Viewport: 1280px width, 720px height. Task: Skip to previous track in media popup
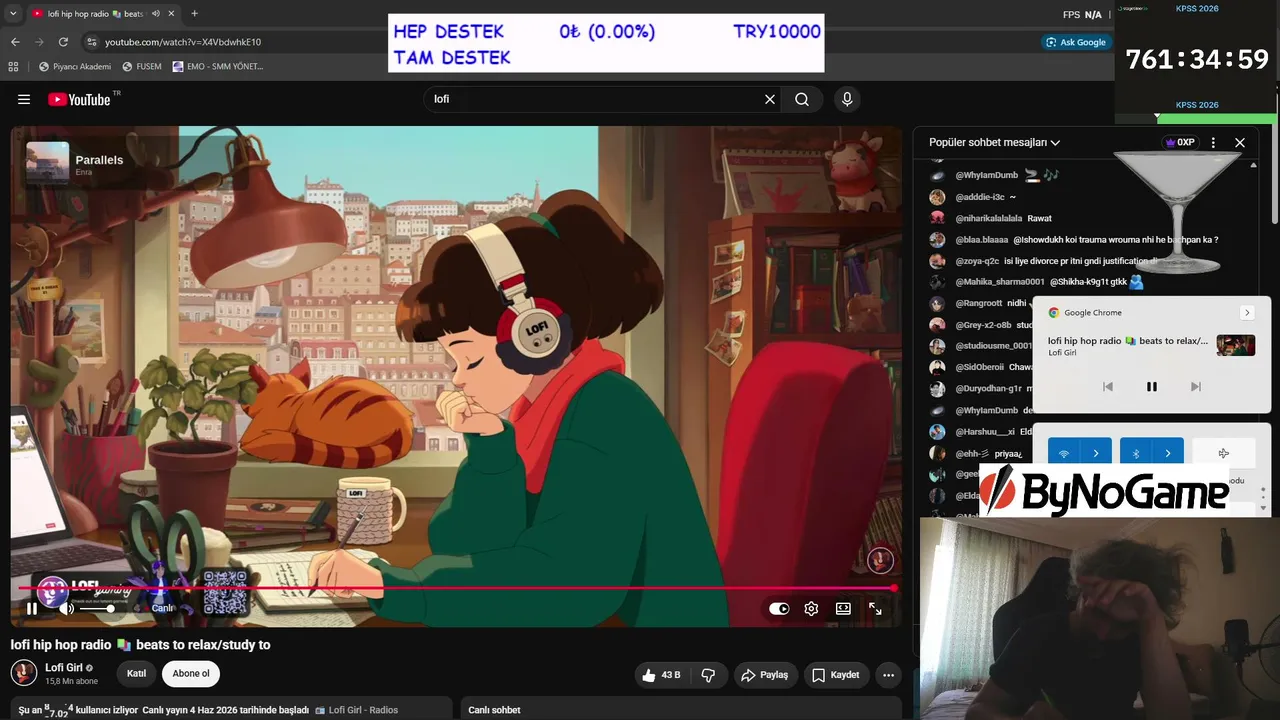pyautogui.click(x=1107, y=387)
